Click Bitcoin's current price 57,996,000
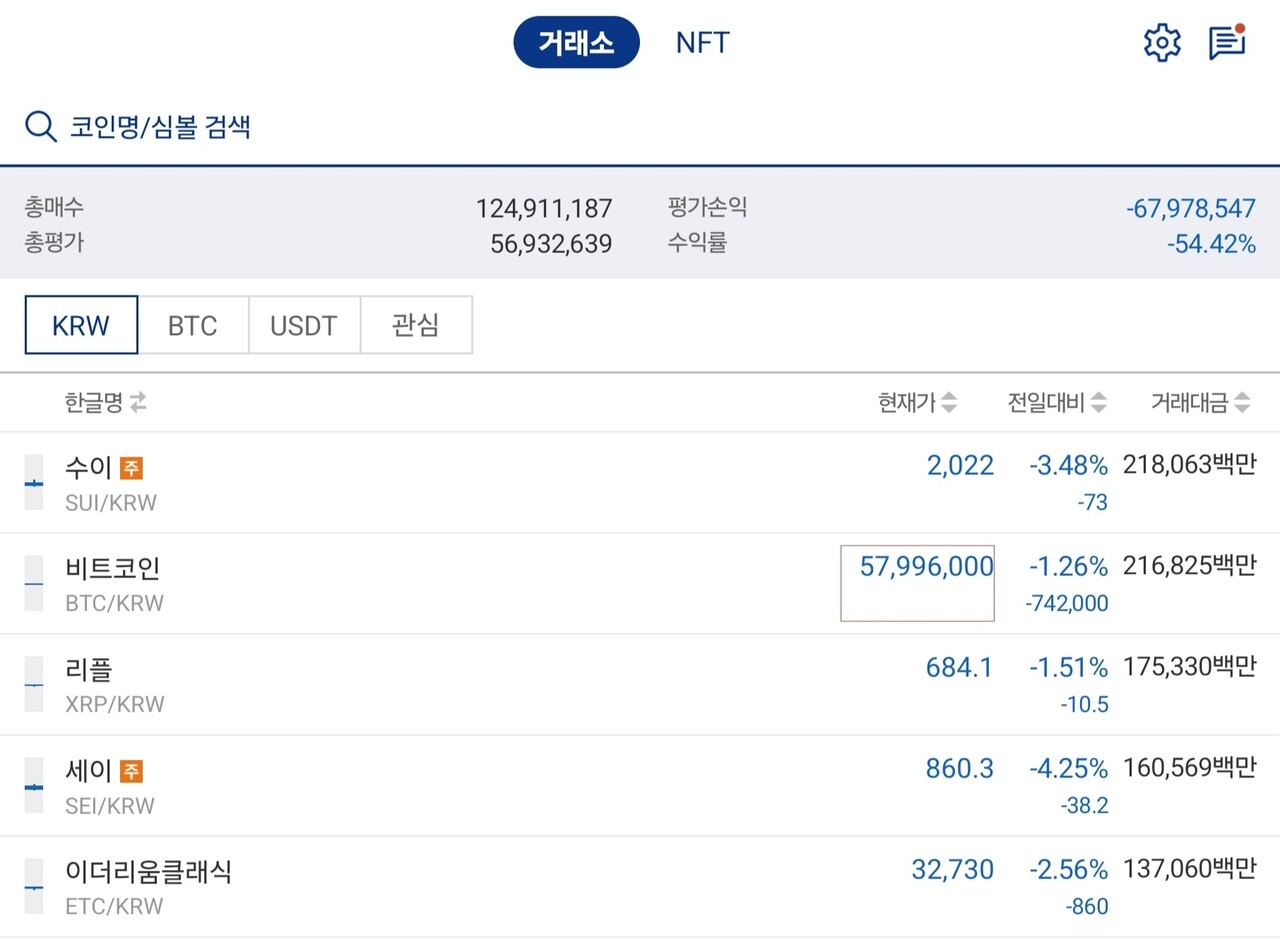Image resolution: width=1280 pixels, height=940 pixels. click(x=926, y=567)
